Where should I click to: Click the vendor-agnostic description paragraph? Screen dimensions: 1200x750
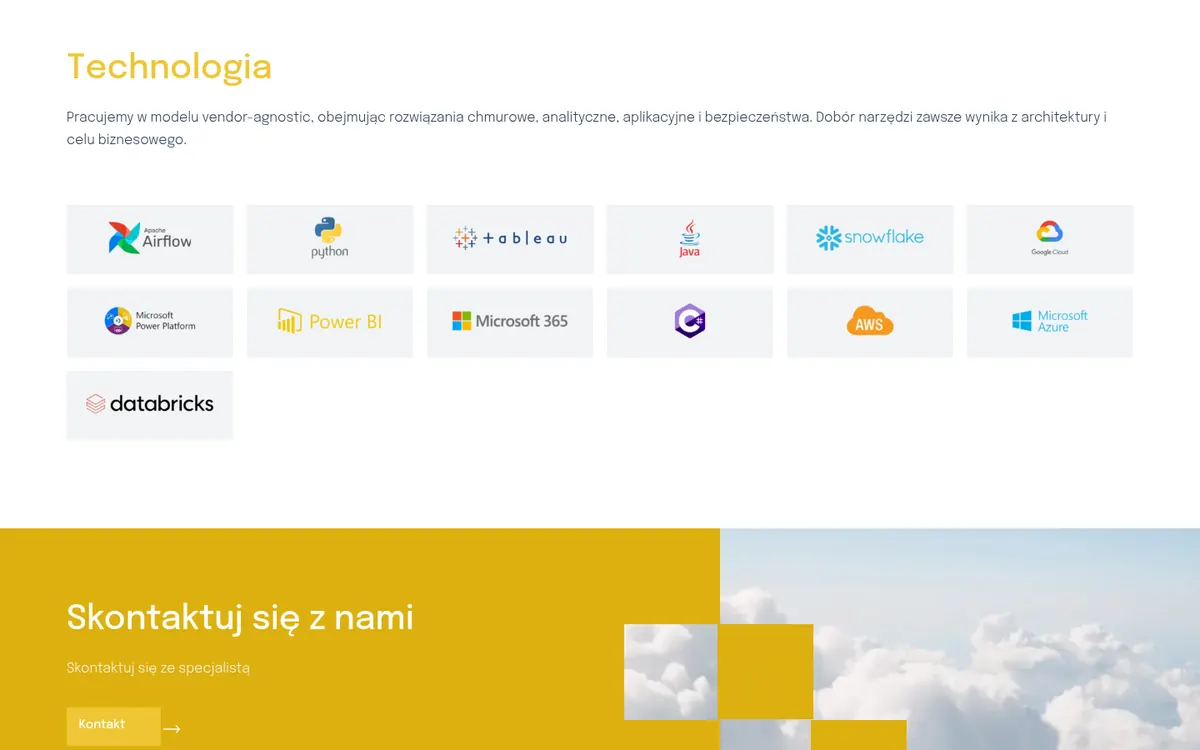[587, 129]
